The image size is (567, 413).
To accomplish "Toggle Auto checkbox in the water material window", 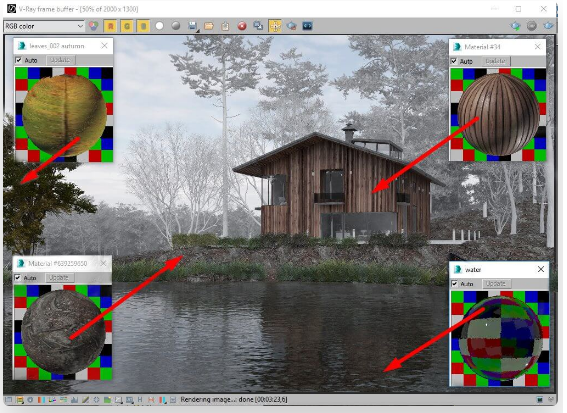I will point(455,284).
